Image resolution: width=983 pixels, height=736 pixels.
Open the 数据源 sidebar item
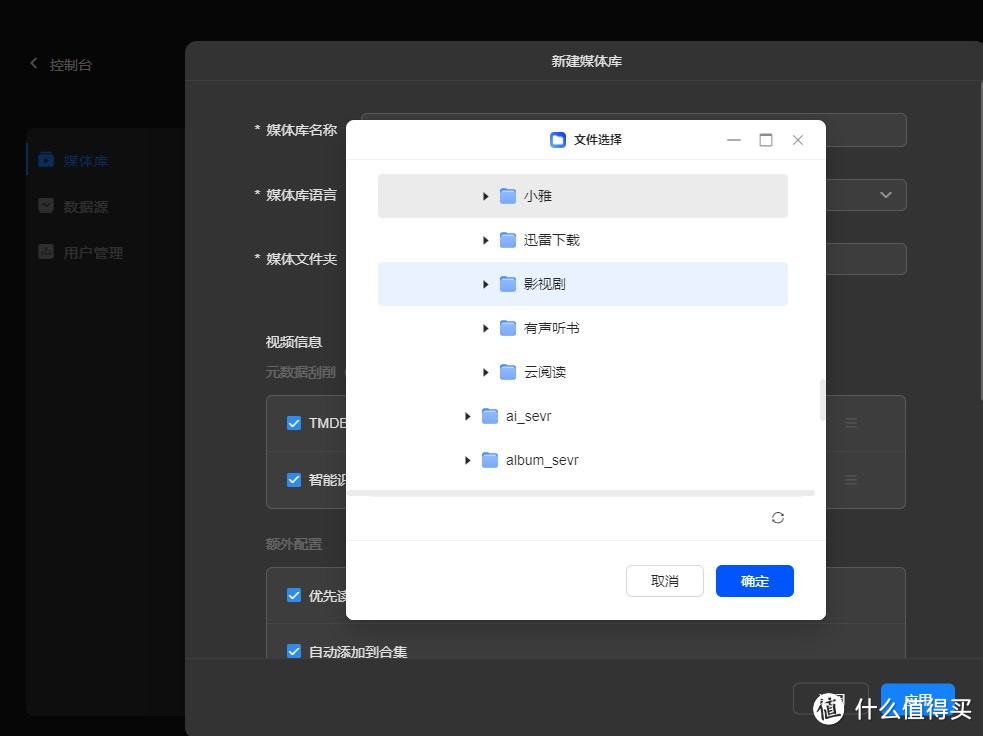coord(104,206)
